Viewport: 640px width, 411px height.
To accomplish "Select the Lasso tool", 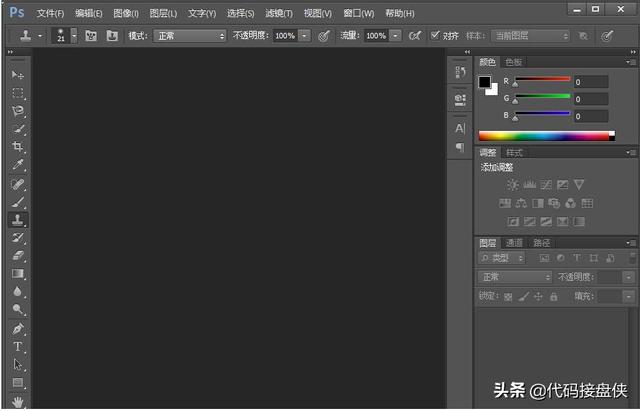I will point(18,111).
